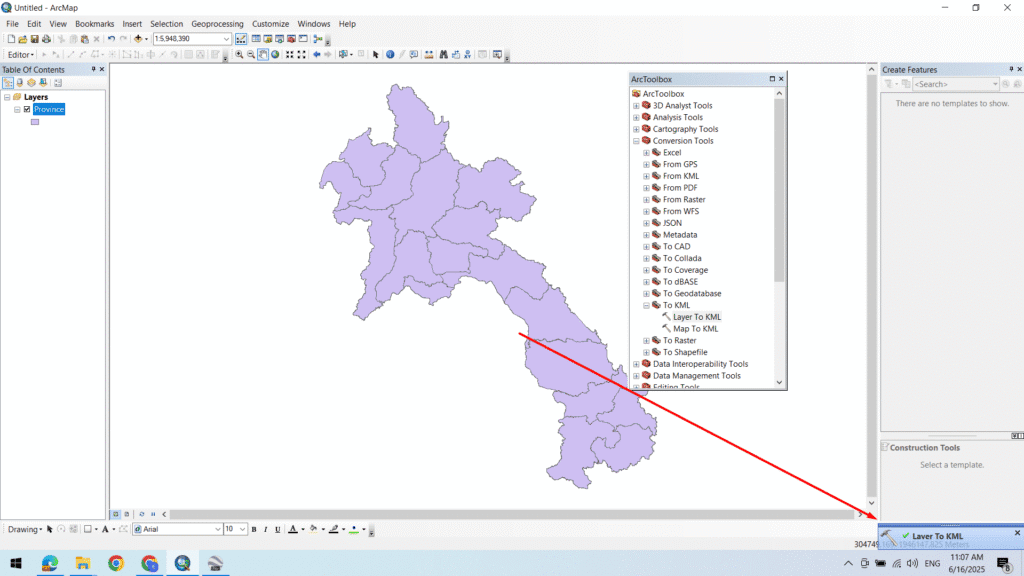The image size is (1024, 576).
Task: Switch to Data View
Action: 116,514
